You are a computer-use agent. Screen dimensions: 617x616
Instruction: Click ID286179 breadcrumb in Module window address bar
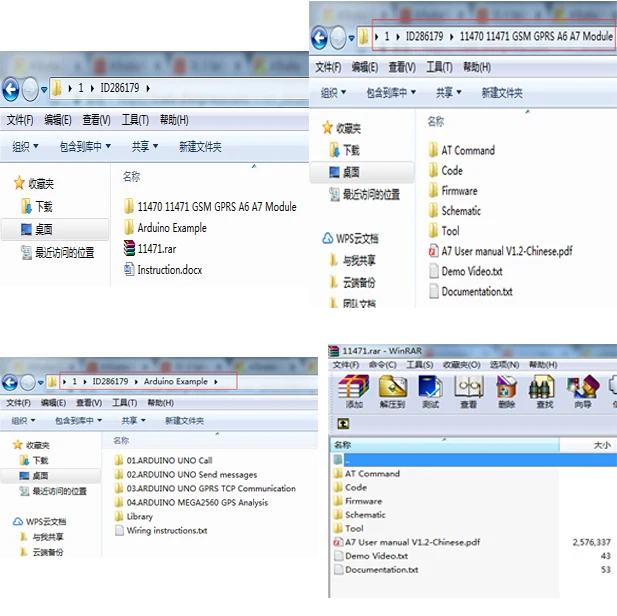(424, 37)
